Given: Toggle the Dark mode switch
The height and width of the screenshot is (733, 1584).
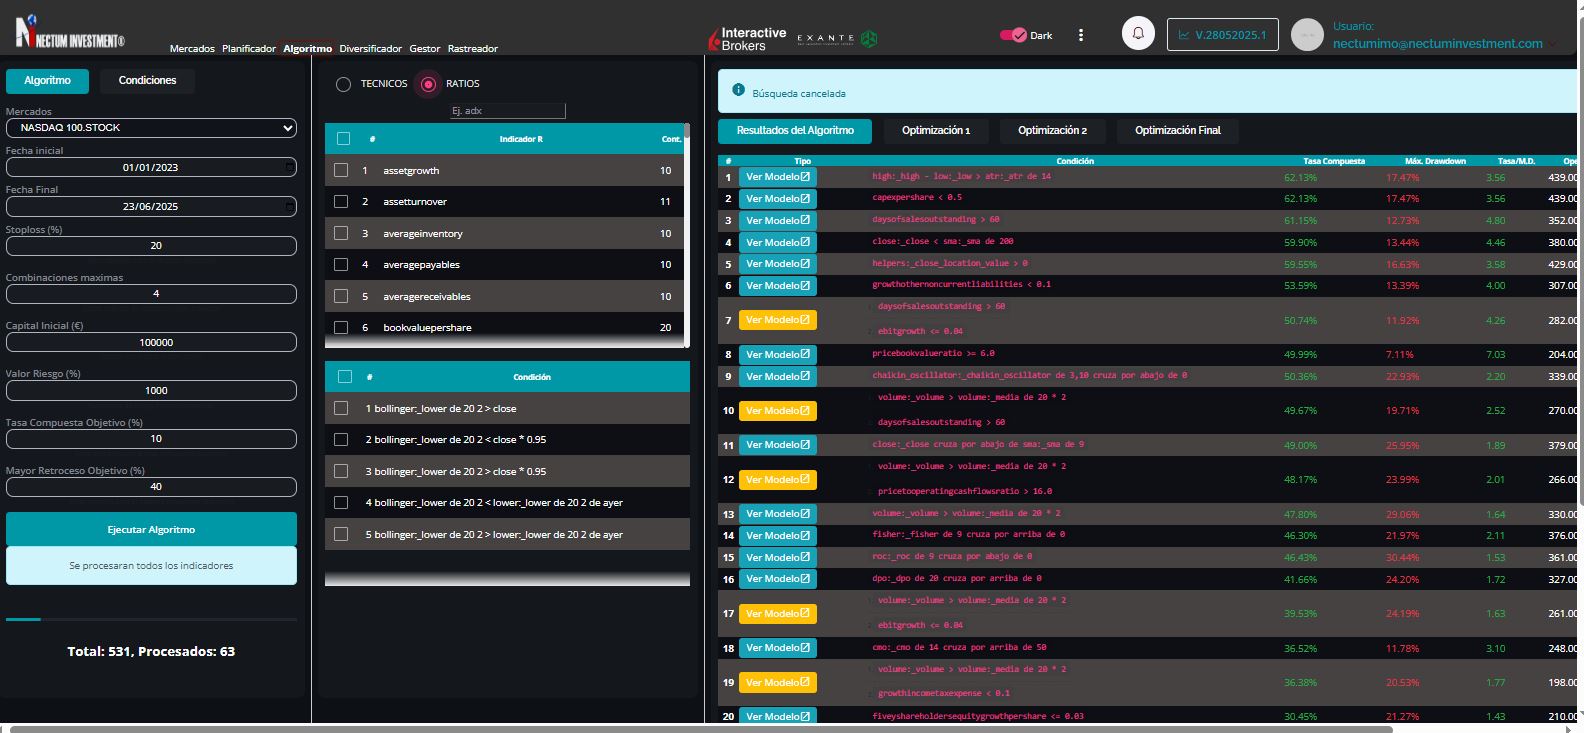Looking at the screenshot, I should [1013, 35].
